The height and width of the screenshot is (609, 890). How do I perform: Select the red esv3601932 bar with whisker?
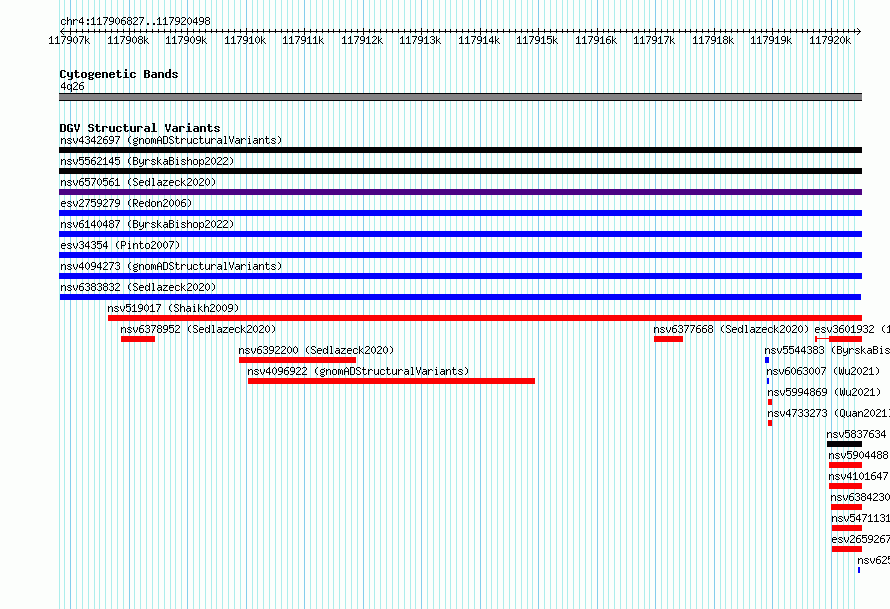coord(839,339)
